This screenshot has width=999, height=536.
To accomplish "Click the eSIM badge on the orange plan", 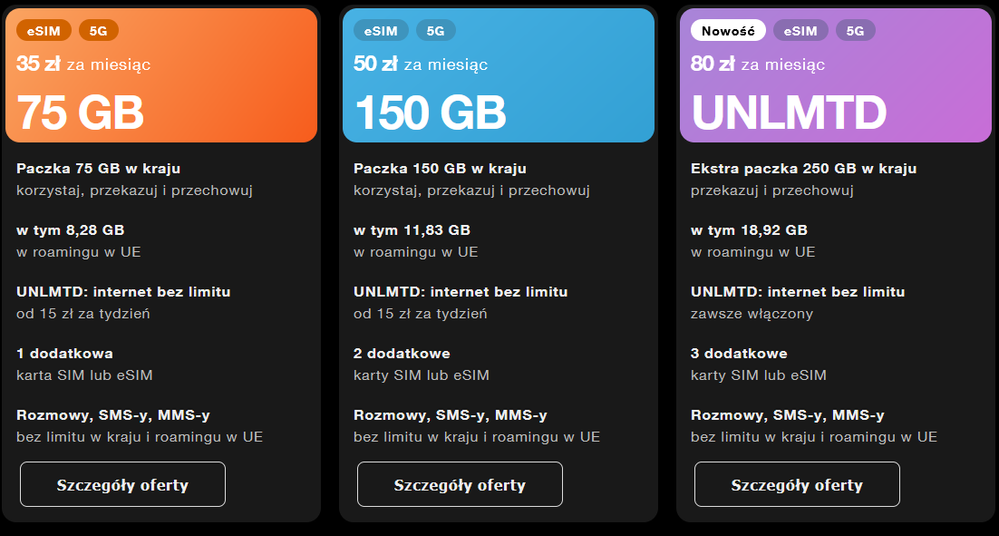I will pyautogui.click(x=44, y=31).
